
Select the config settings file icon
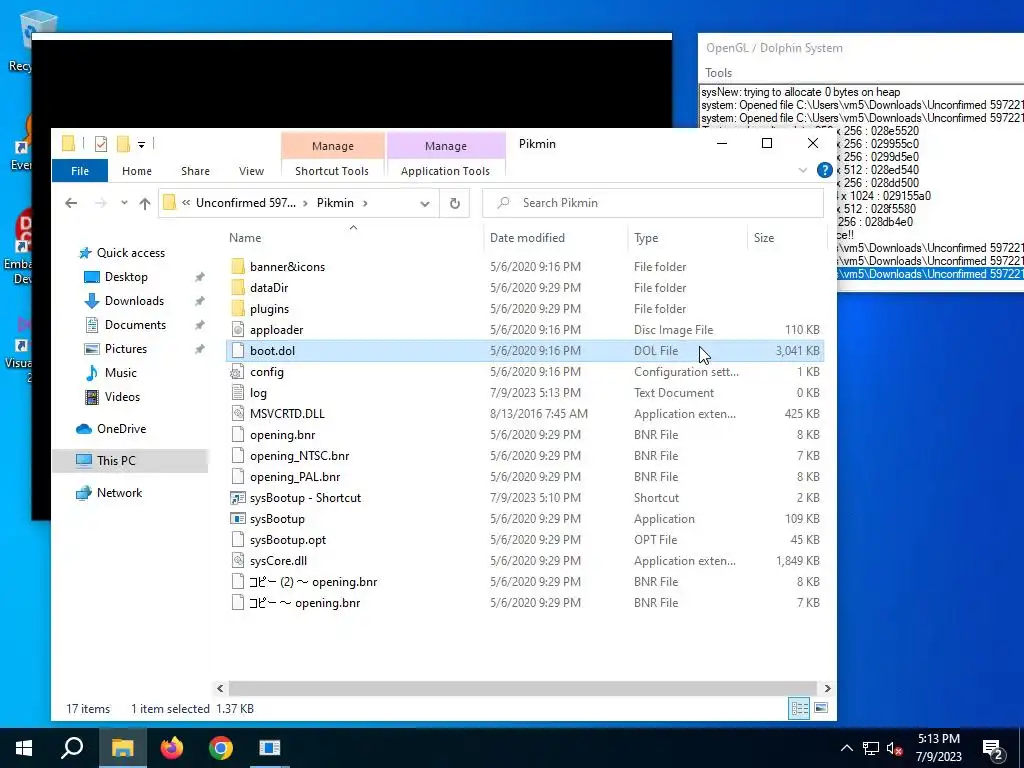(x=238, y=372)
